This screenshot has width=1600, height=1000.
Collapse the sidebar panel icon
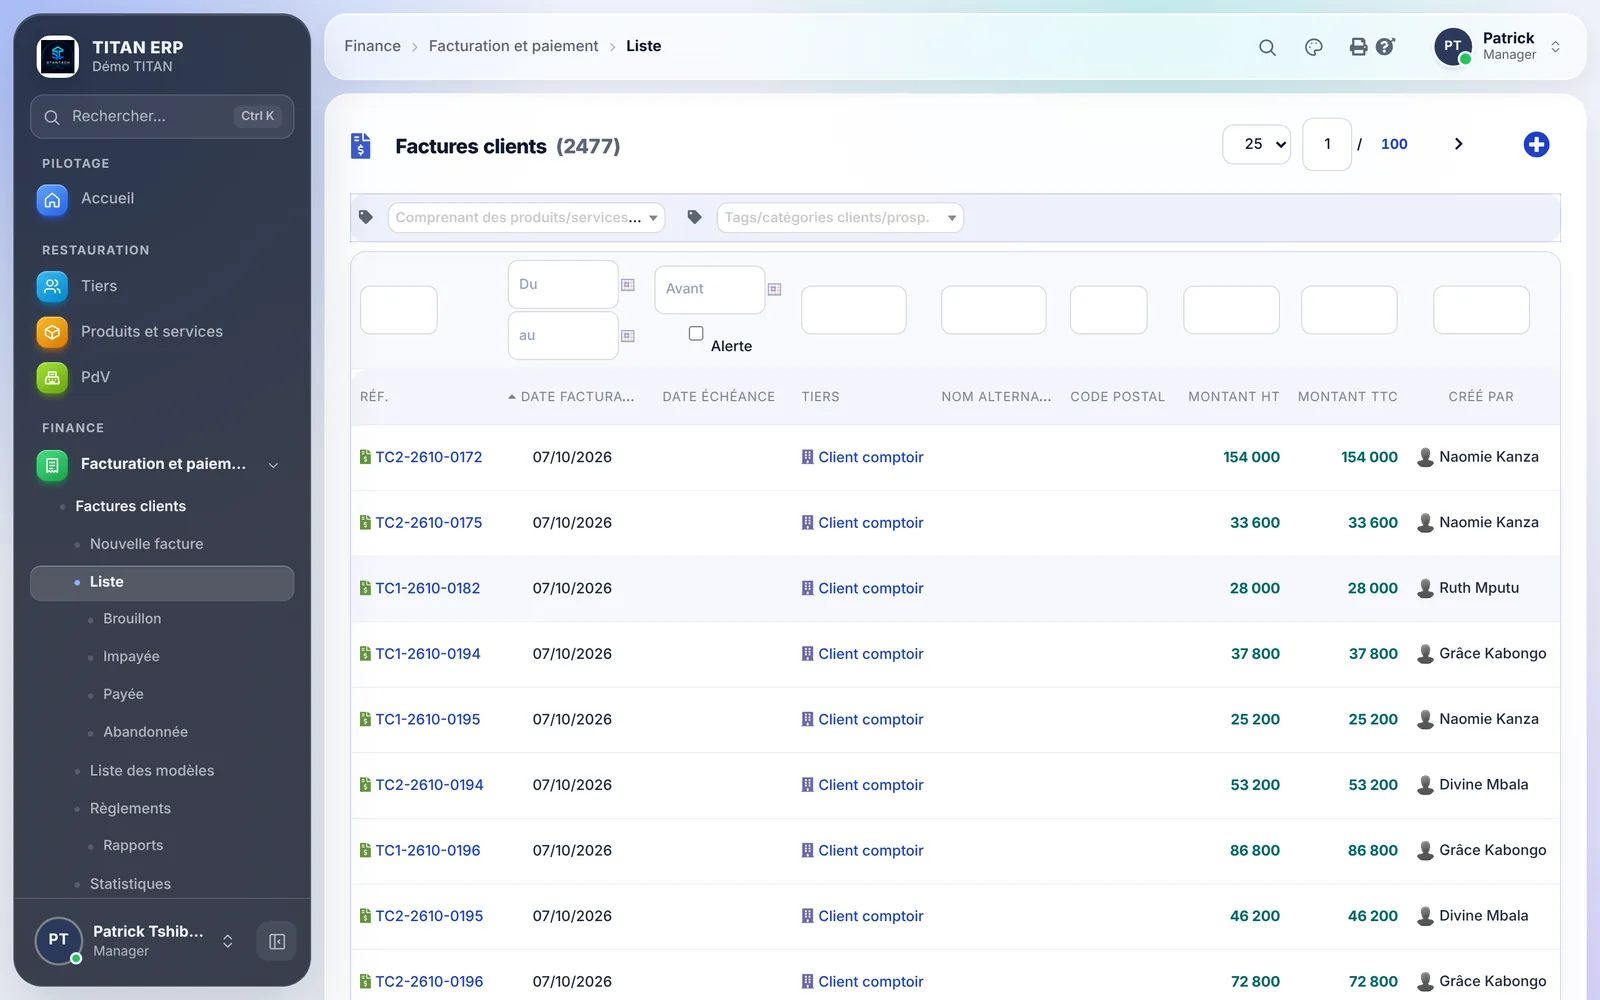click(277, 941)
